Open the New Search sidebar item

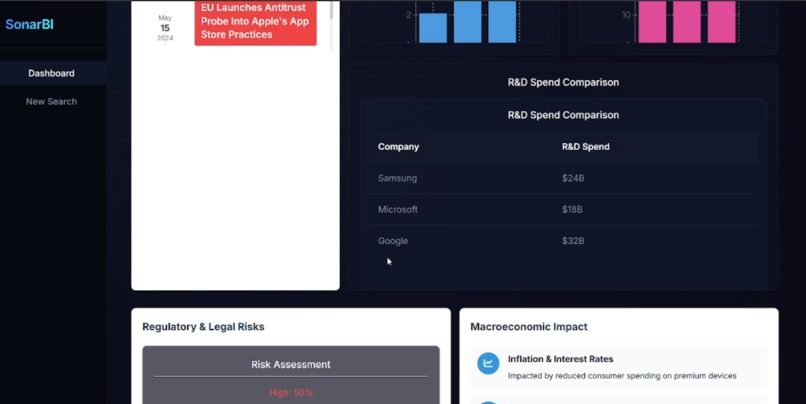click(51, 101)
